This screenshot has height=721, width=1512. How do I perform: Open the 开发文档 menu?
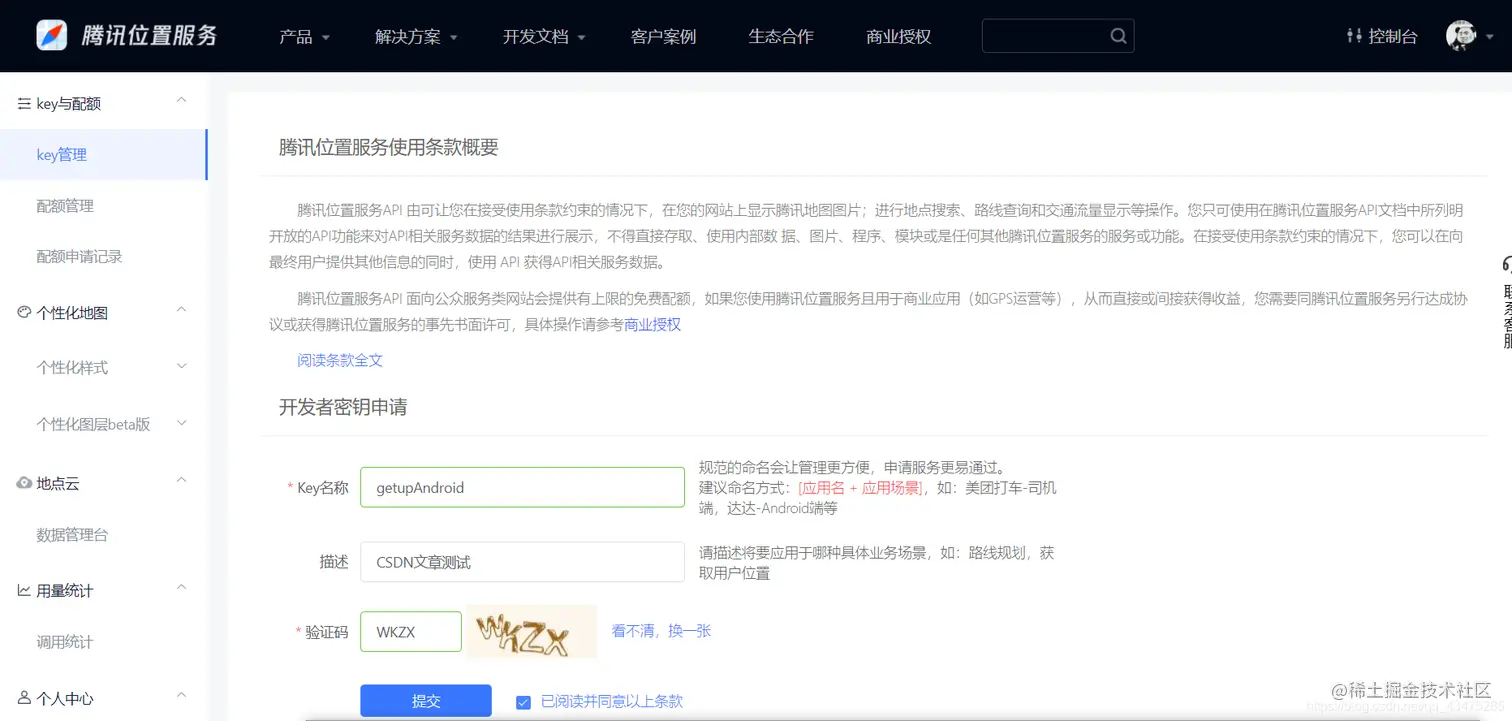coord(536,35)
